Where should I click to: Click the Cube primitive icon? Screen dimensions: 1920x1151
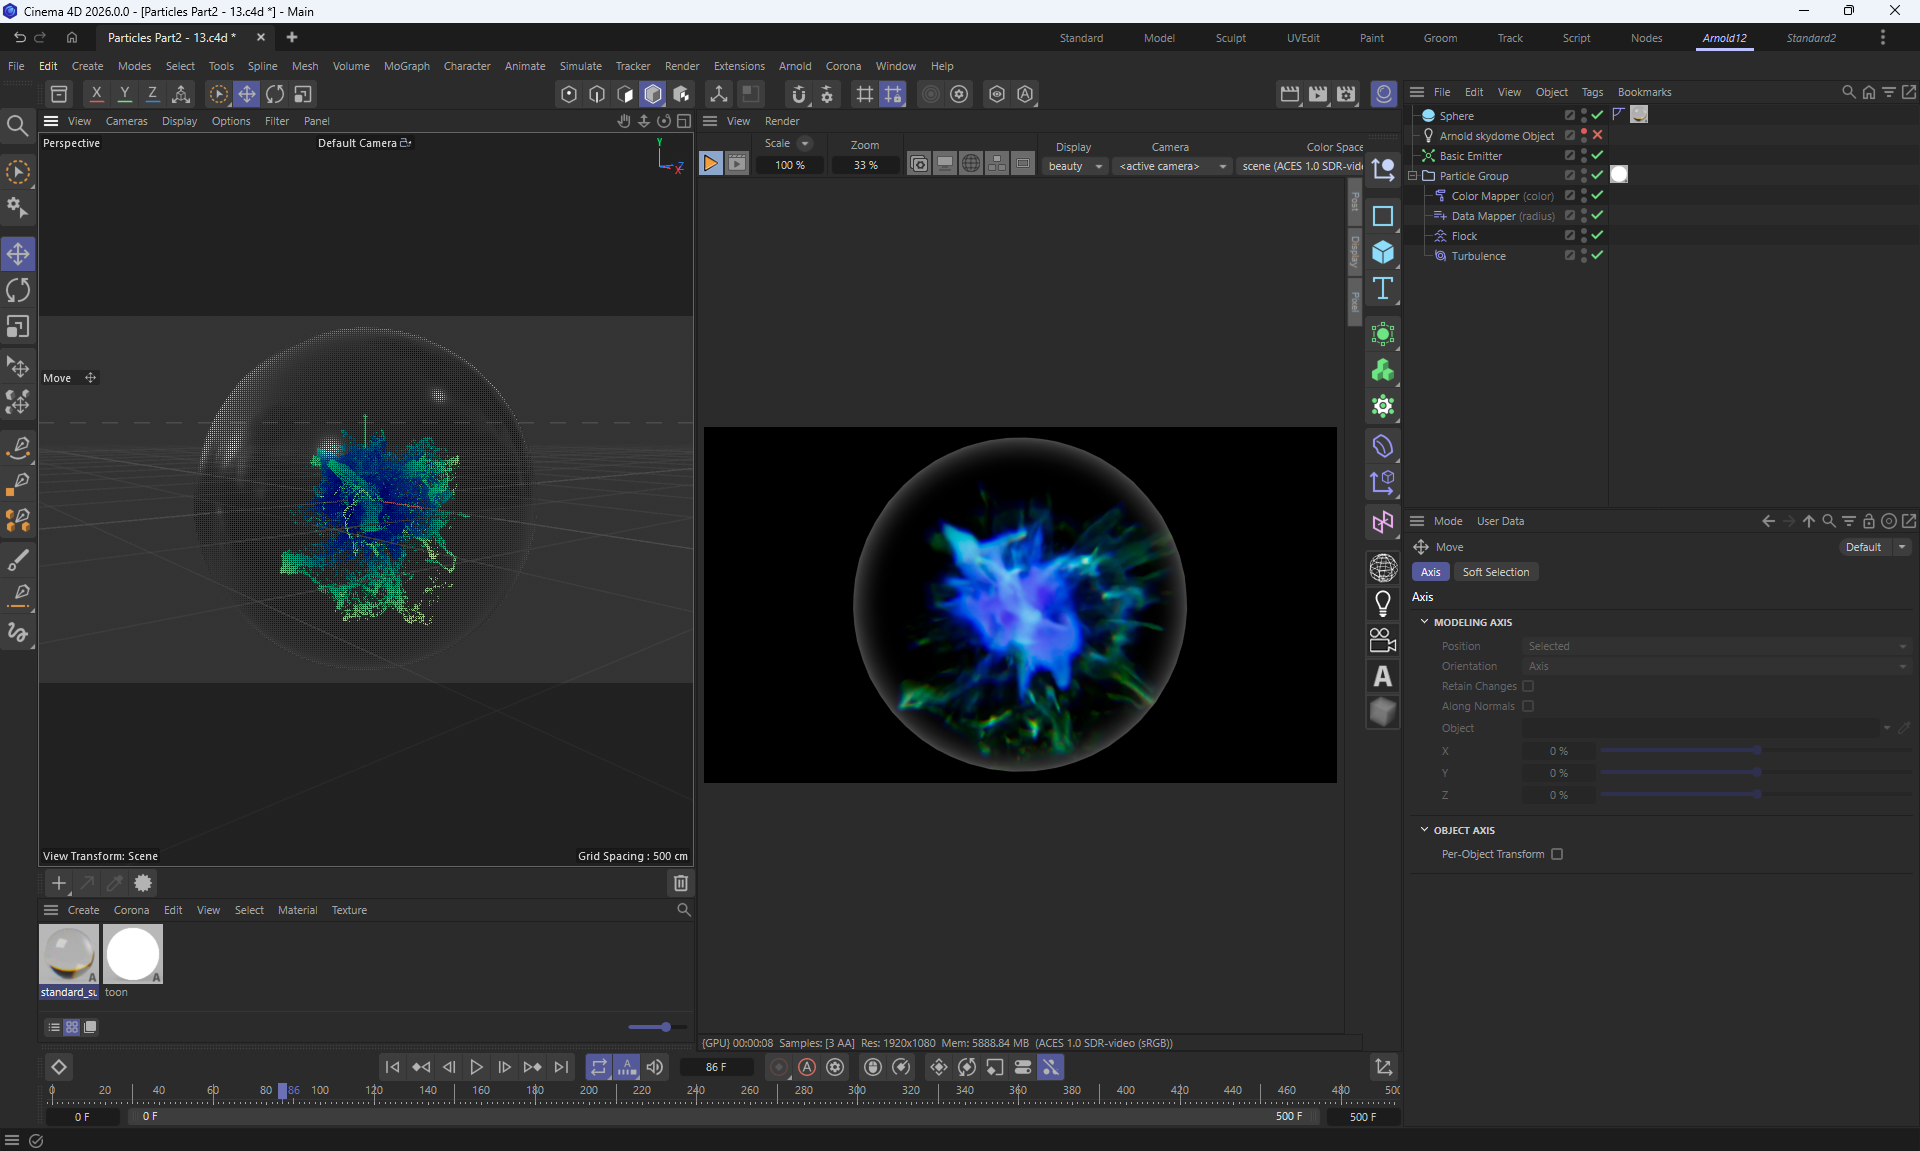pyautogui.click(x=1383, y=252)
